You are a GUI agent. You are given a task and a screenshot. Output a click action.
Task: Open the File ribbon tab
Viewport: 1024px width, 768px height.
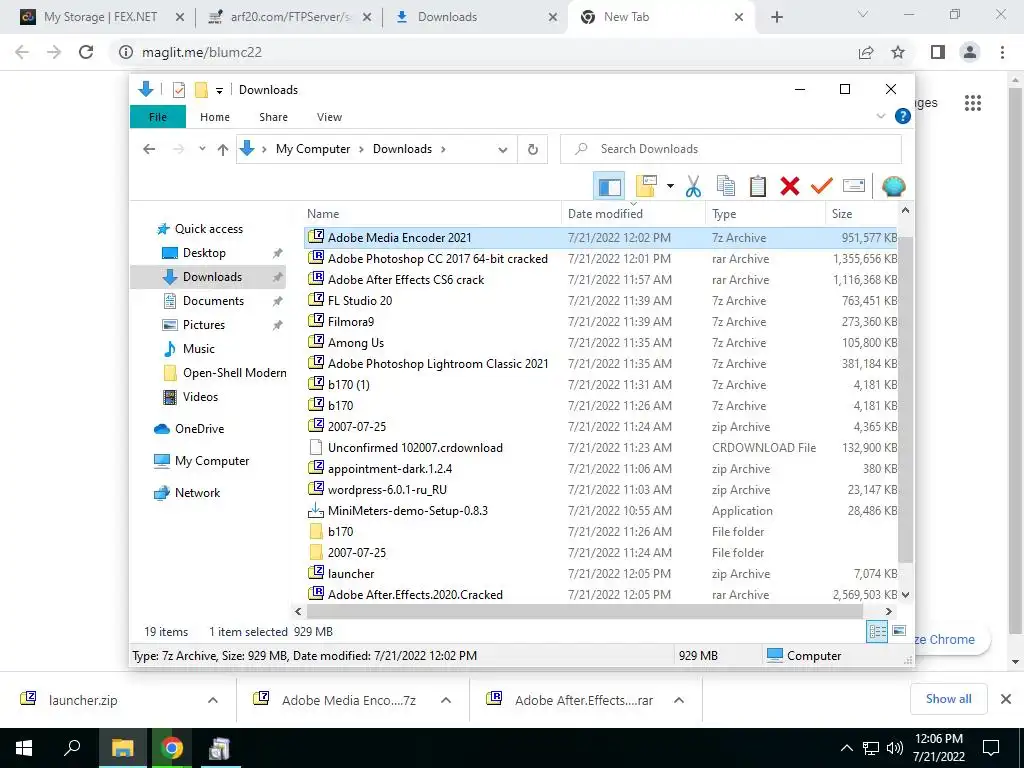[158, 117]
